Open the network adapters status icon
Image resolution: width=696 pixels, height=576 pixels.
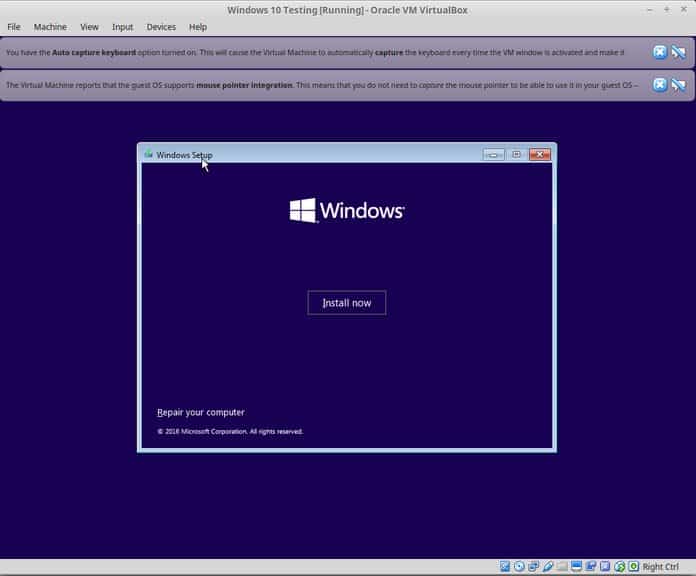coord(533,566)
